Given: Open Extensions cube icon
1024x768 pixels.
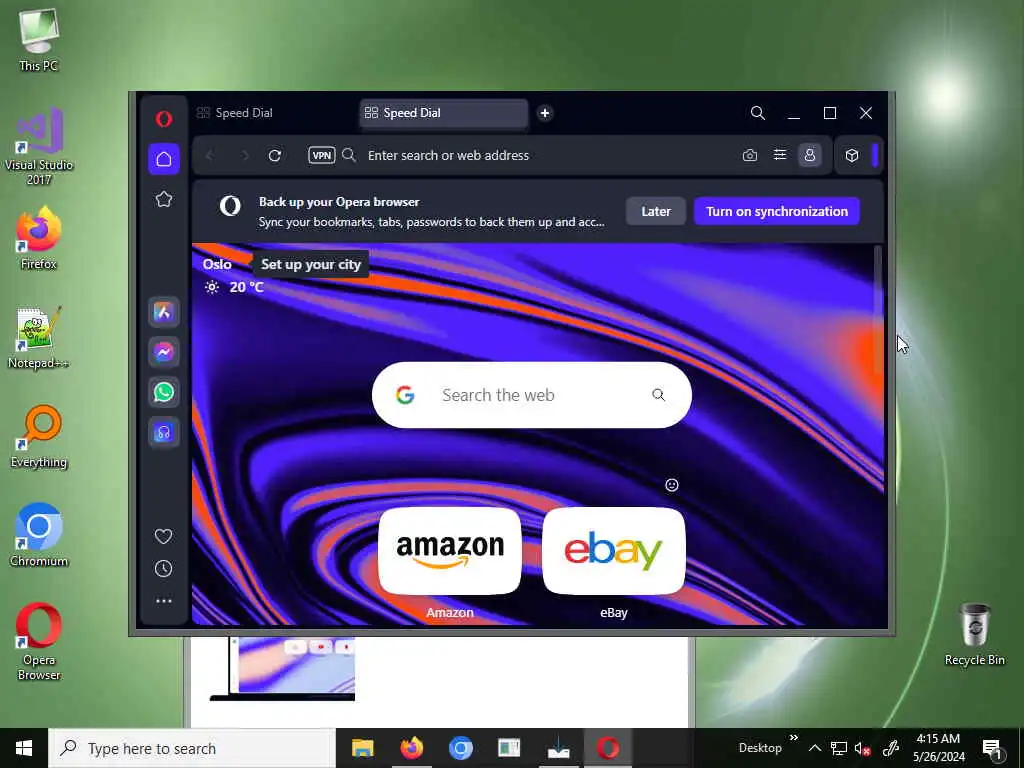Looking at the screenshot, I should pyautogui.click(x=852, y=155).
